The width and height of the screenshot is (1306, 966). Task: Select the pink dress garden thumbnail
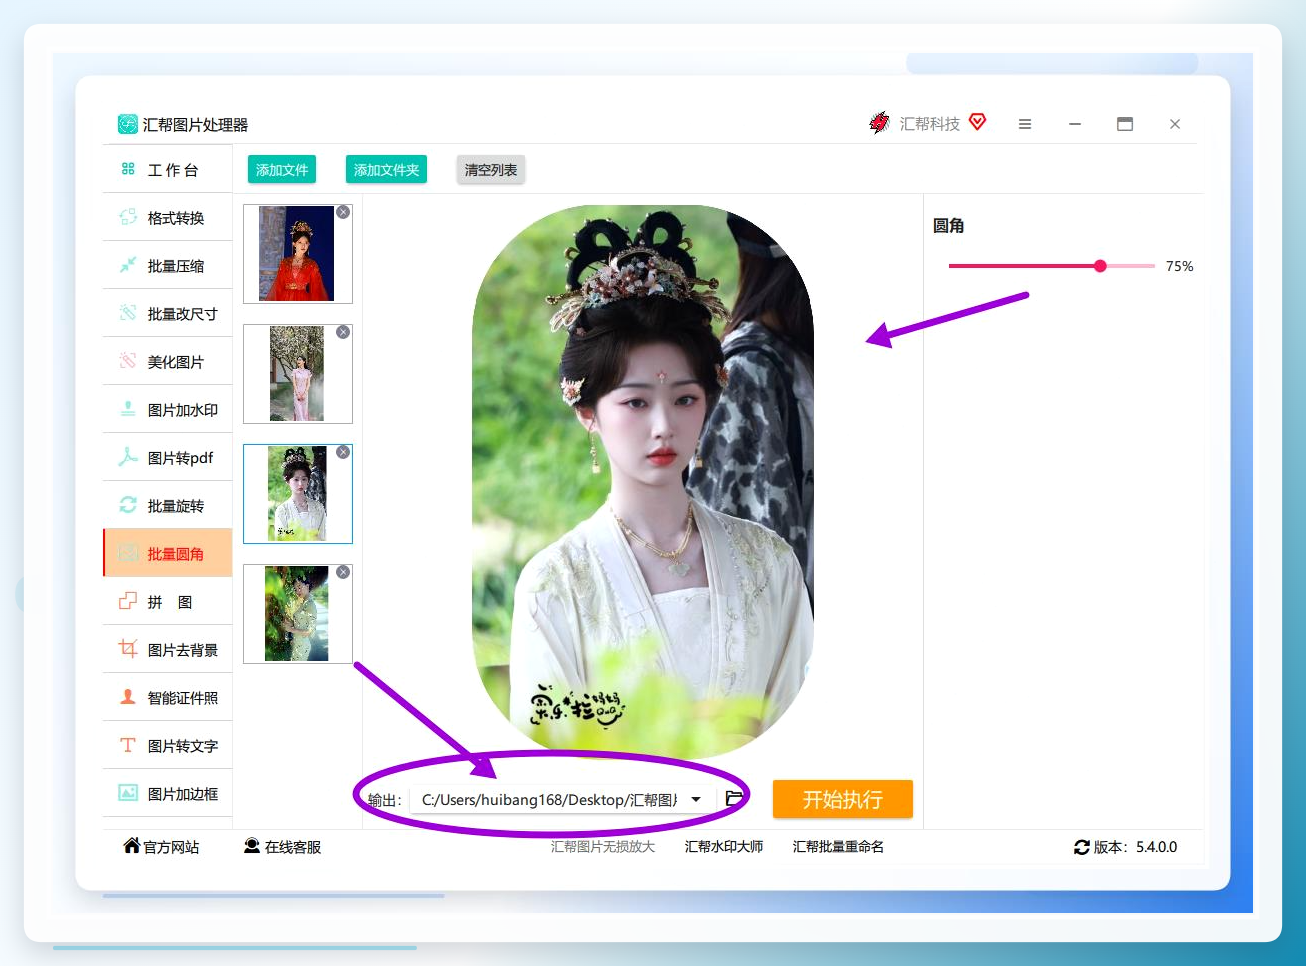coord(297,374)
